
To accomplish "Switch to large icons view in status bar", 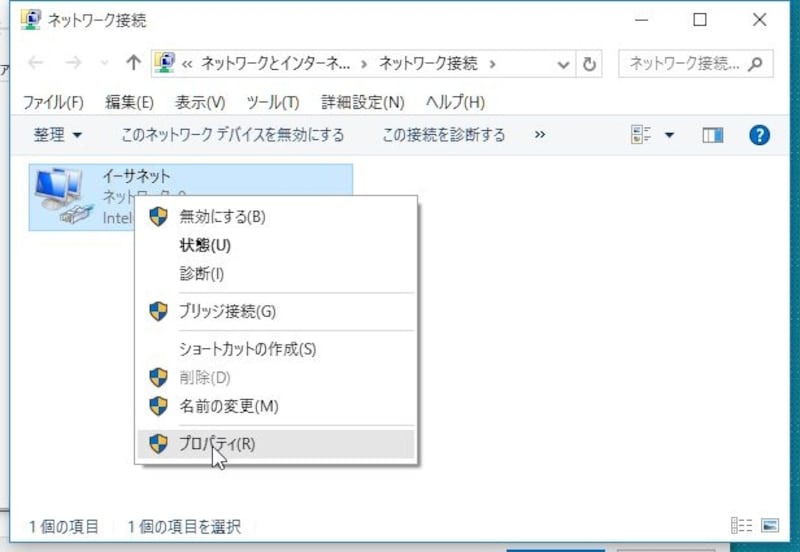I will tap(769, 526).
